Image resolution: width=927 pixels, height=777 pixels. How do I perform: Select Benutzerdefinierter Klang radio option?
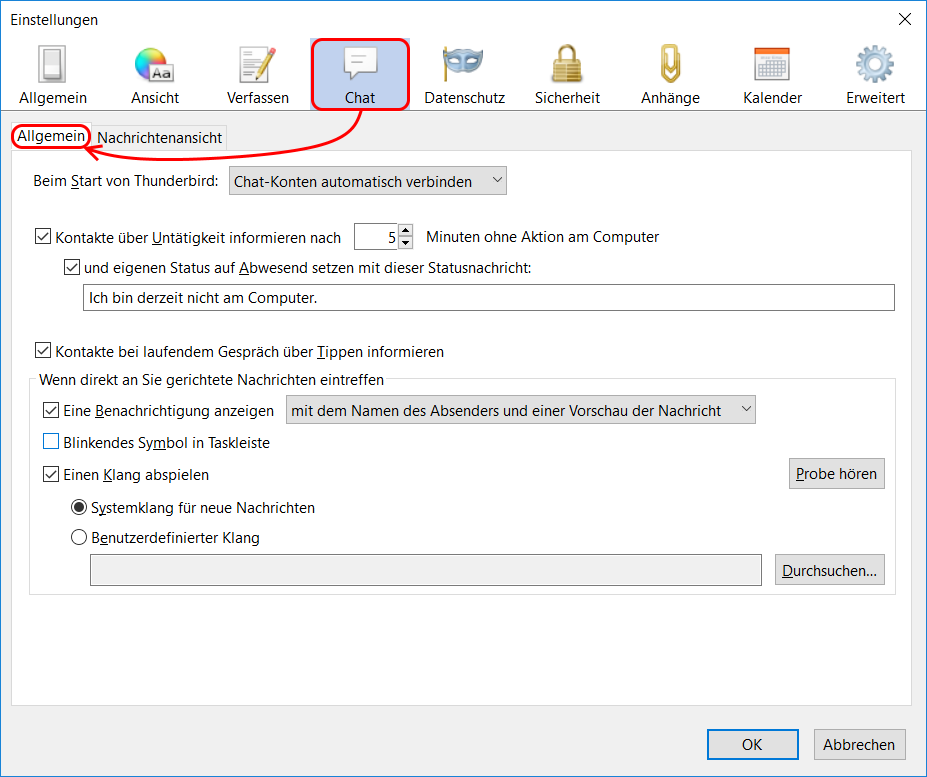pos(79,537)
